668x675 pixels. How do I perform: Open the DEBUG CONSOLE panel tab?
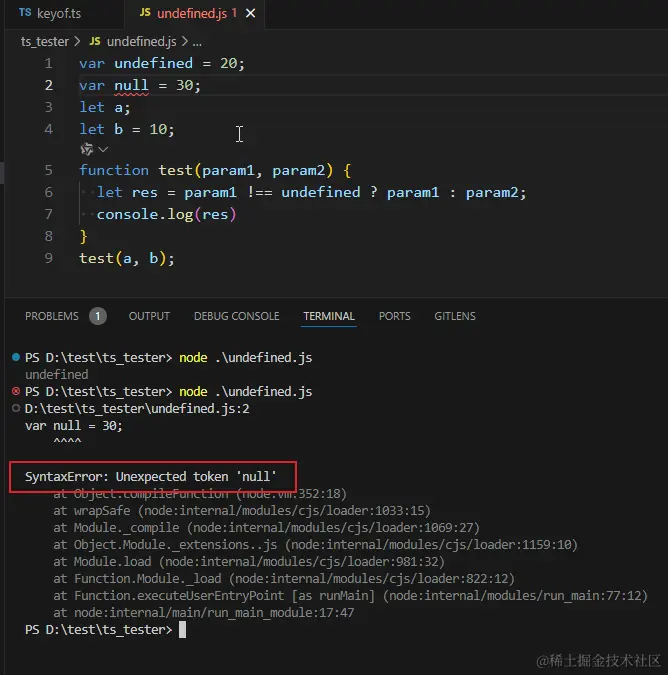point(237,316)
